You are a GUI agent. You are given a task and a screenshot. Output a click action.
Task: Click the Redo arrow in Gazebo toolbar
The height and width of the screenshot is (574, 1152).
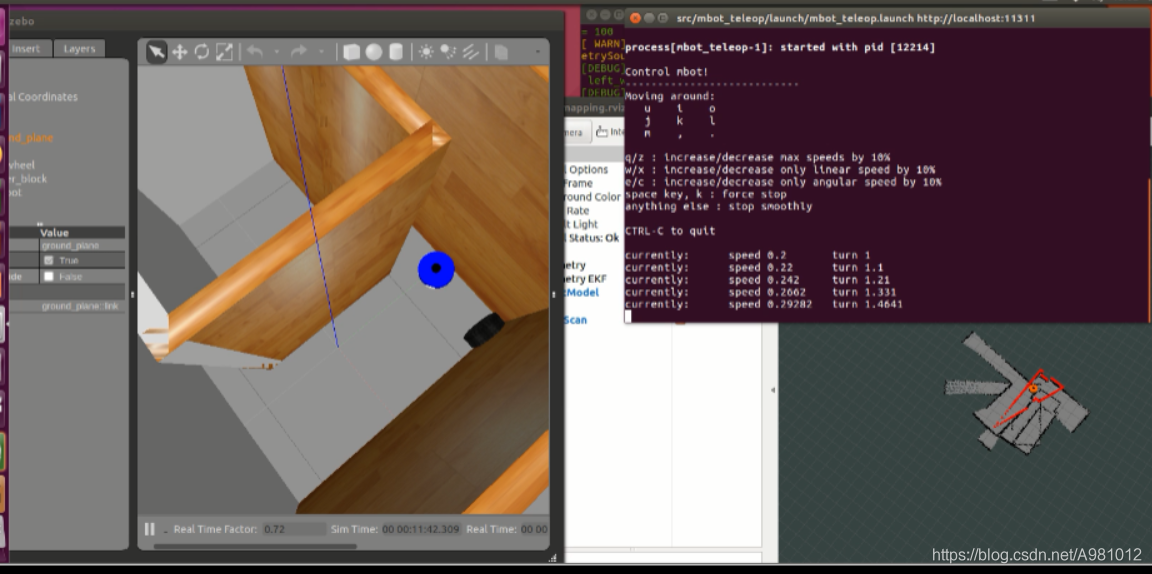pos(298,52)
